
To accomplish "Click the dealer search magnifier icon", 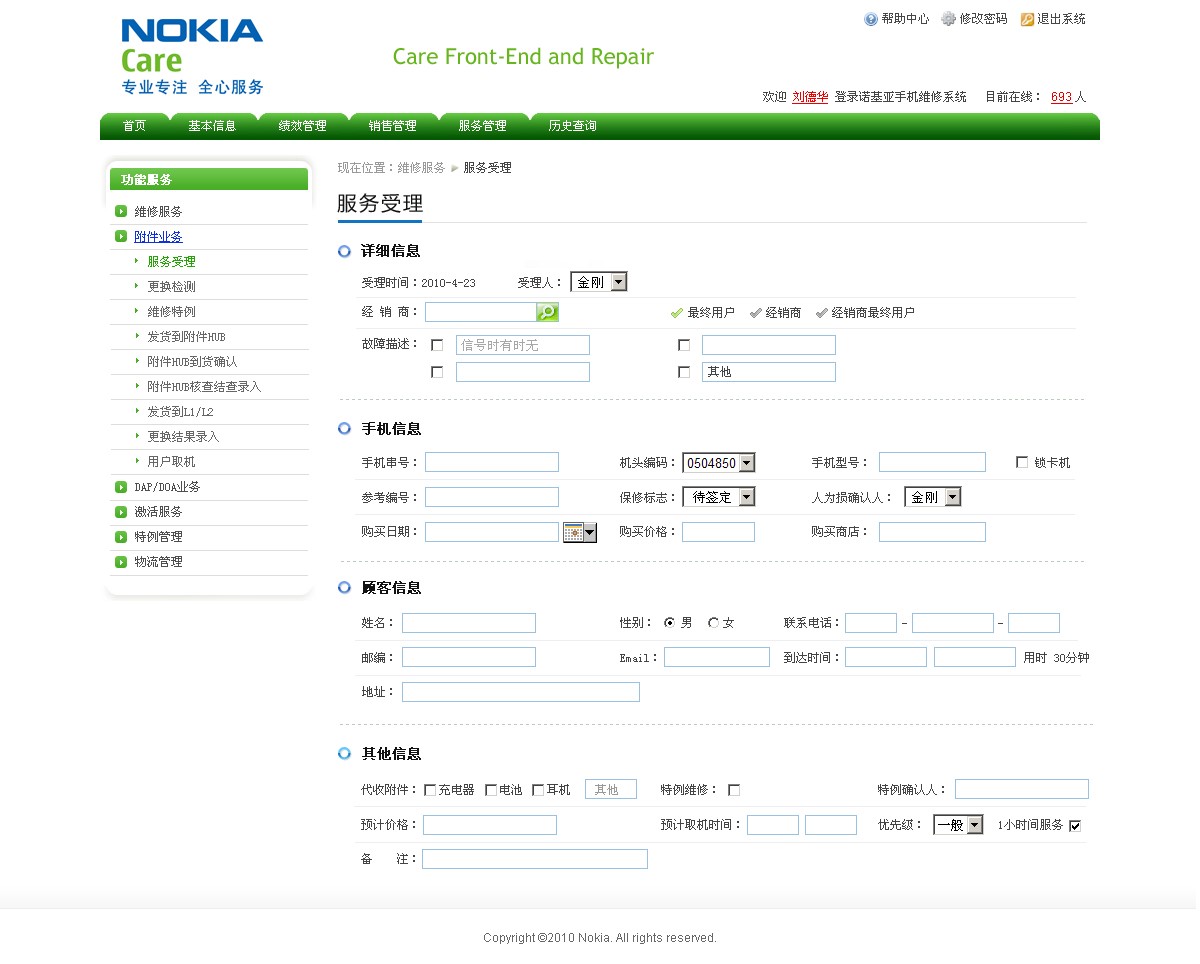I will [x=547, y=313].
